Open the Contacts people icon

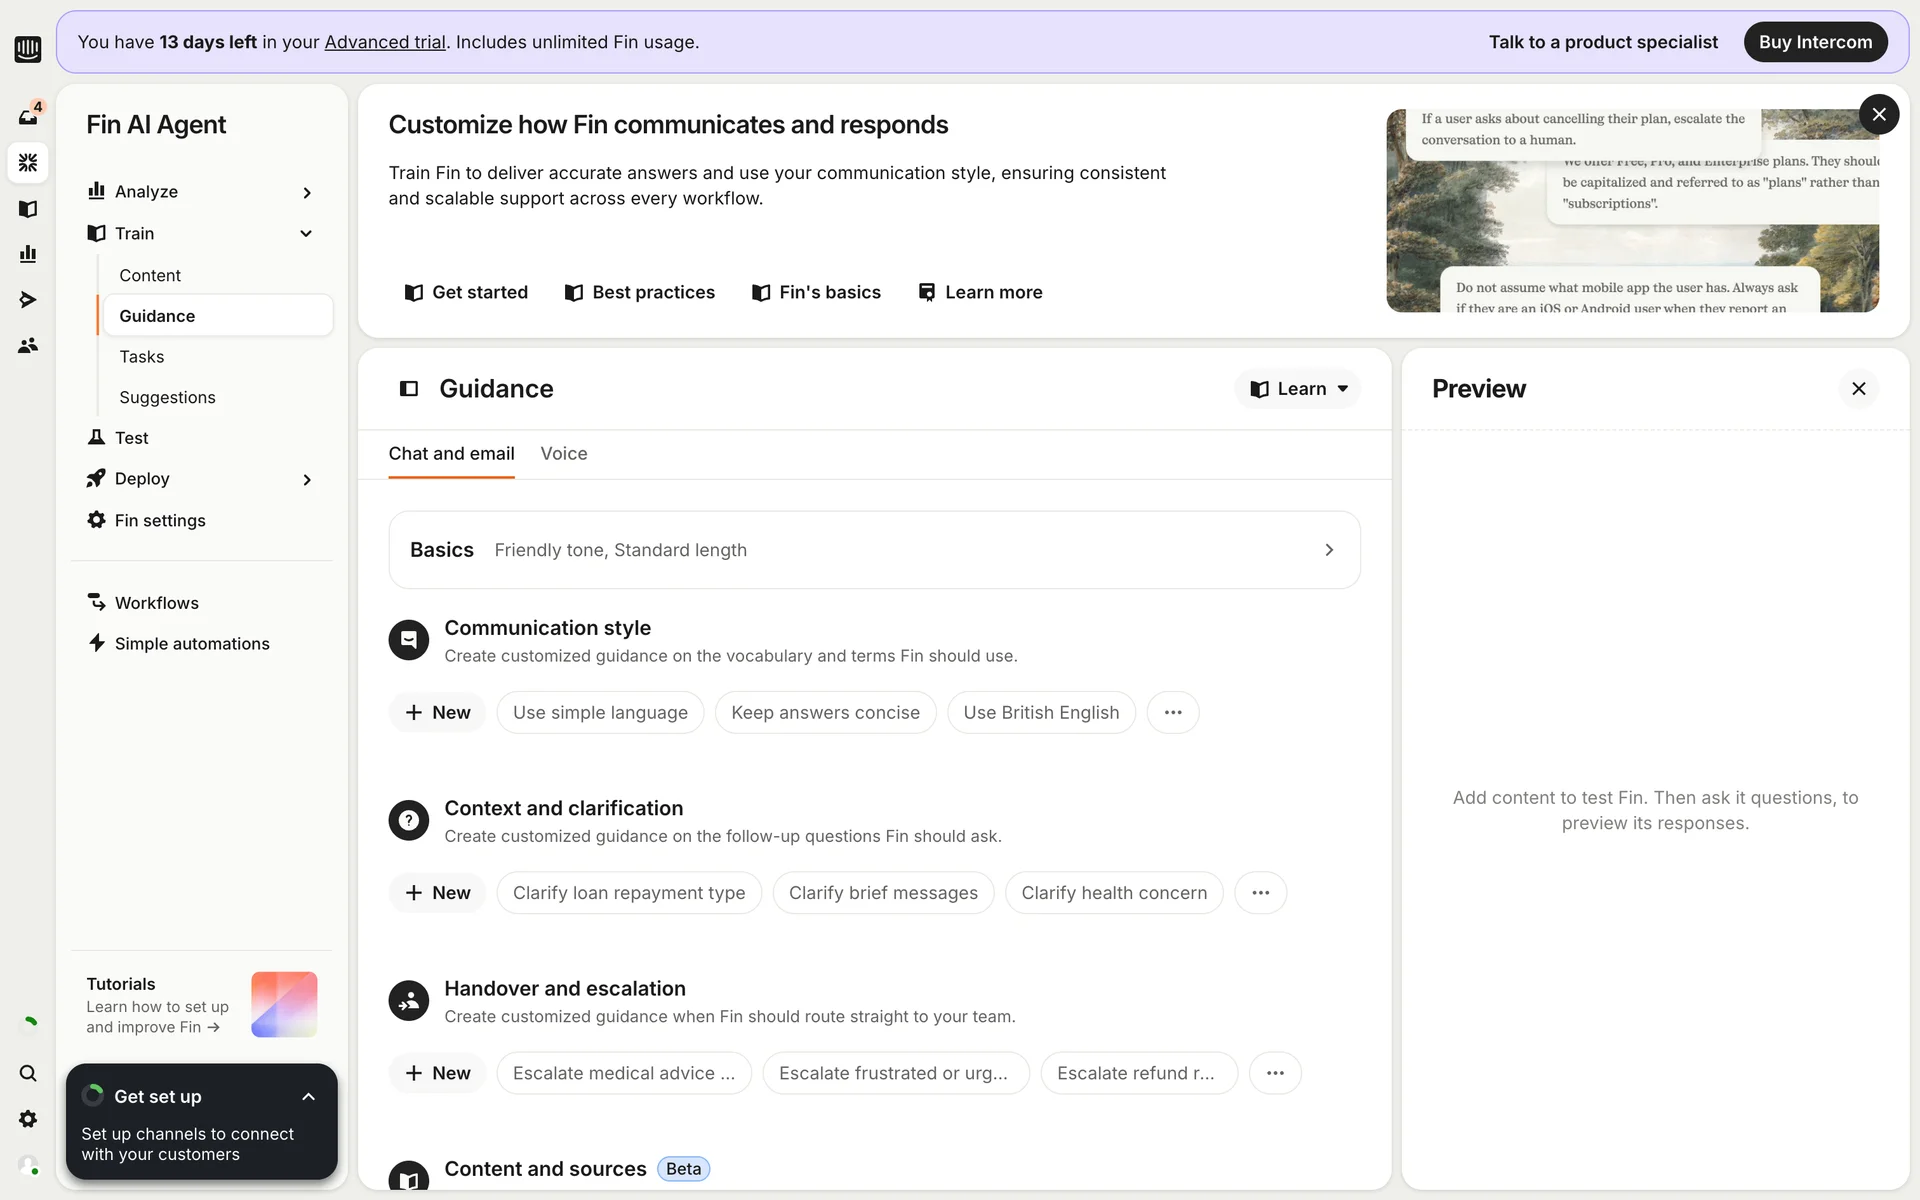pyautogui.click(x=28, y=345)
